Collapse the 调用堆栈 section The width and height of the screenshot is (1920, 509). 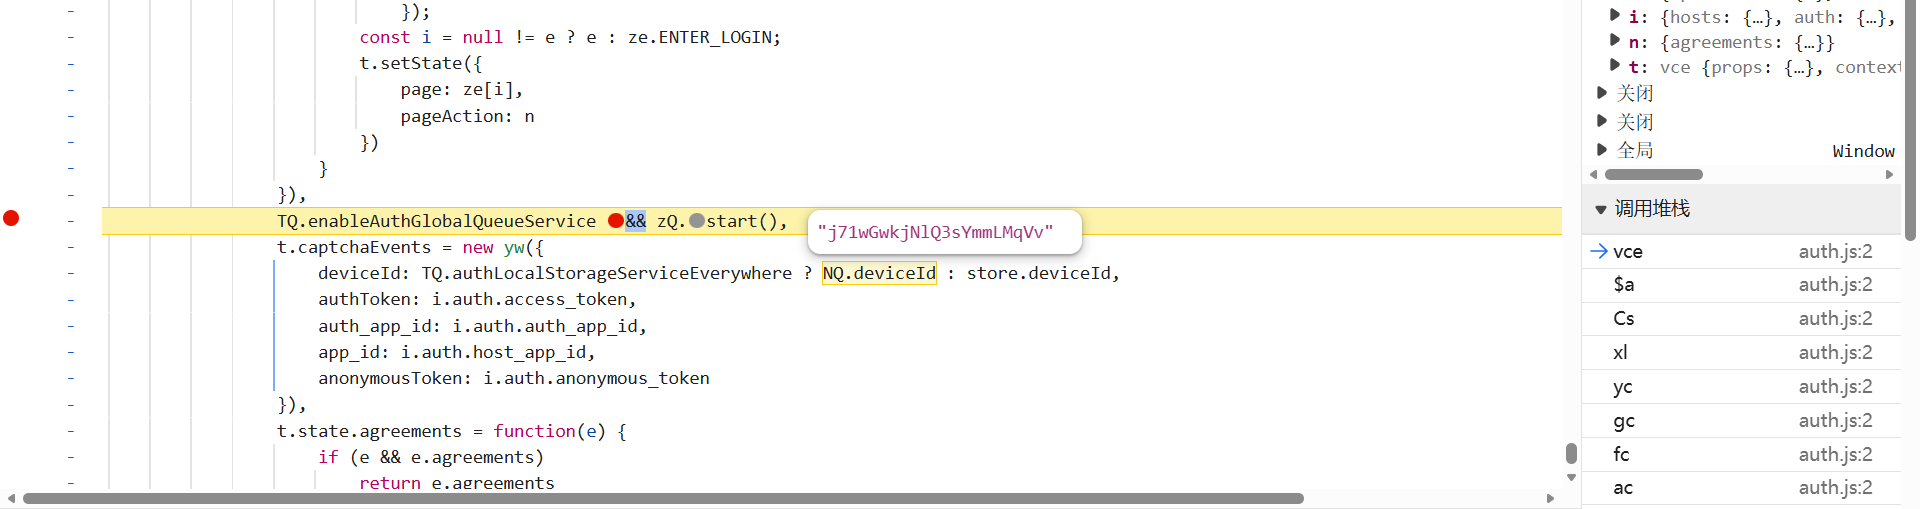click(x=1601, y=209)
